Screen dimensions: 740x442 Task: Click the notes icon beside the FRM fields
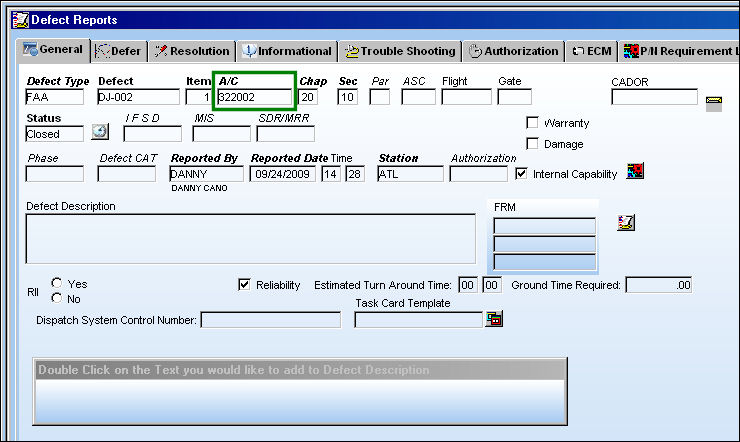(626, 222)
